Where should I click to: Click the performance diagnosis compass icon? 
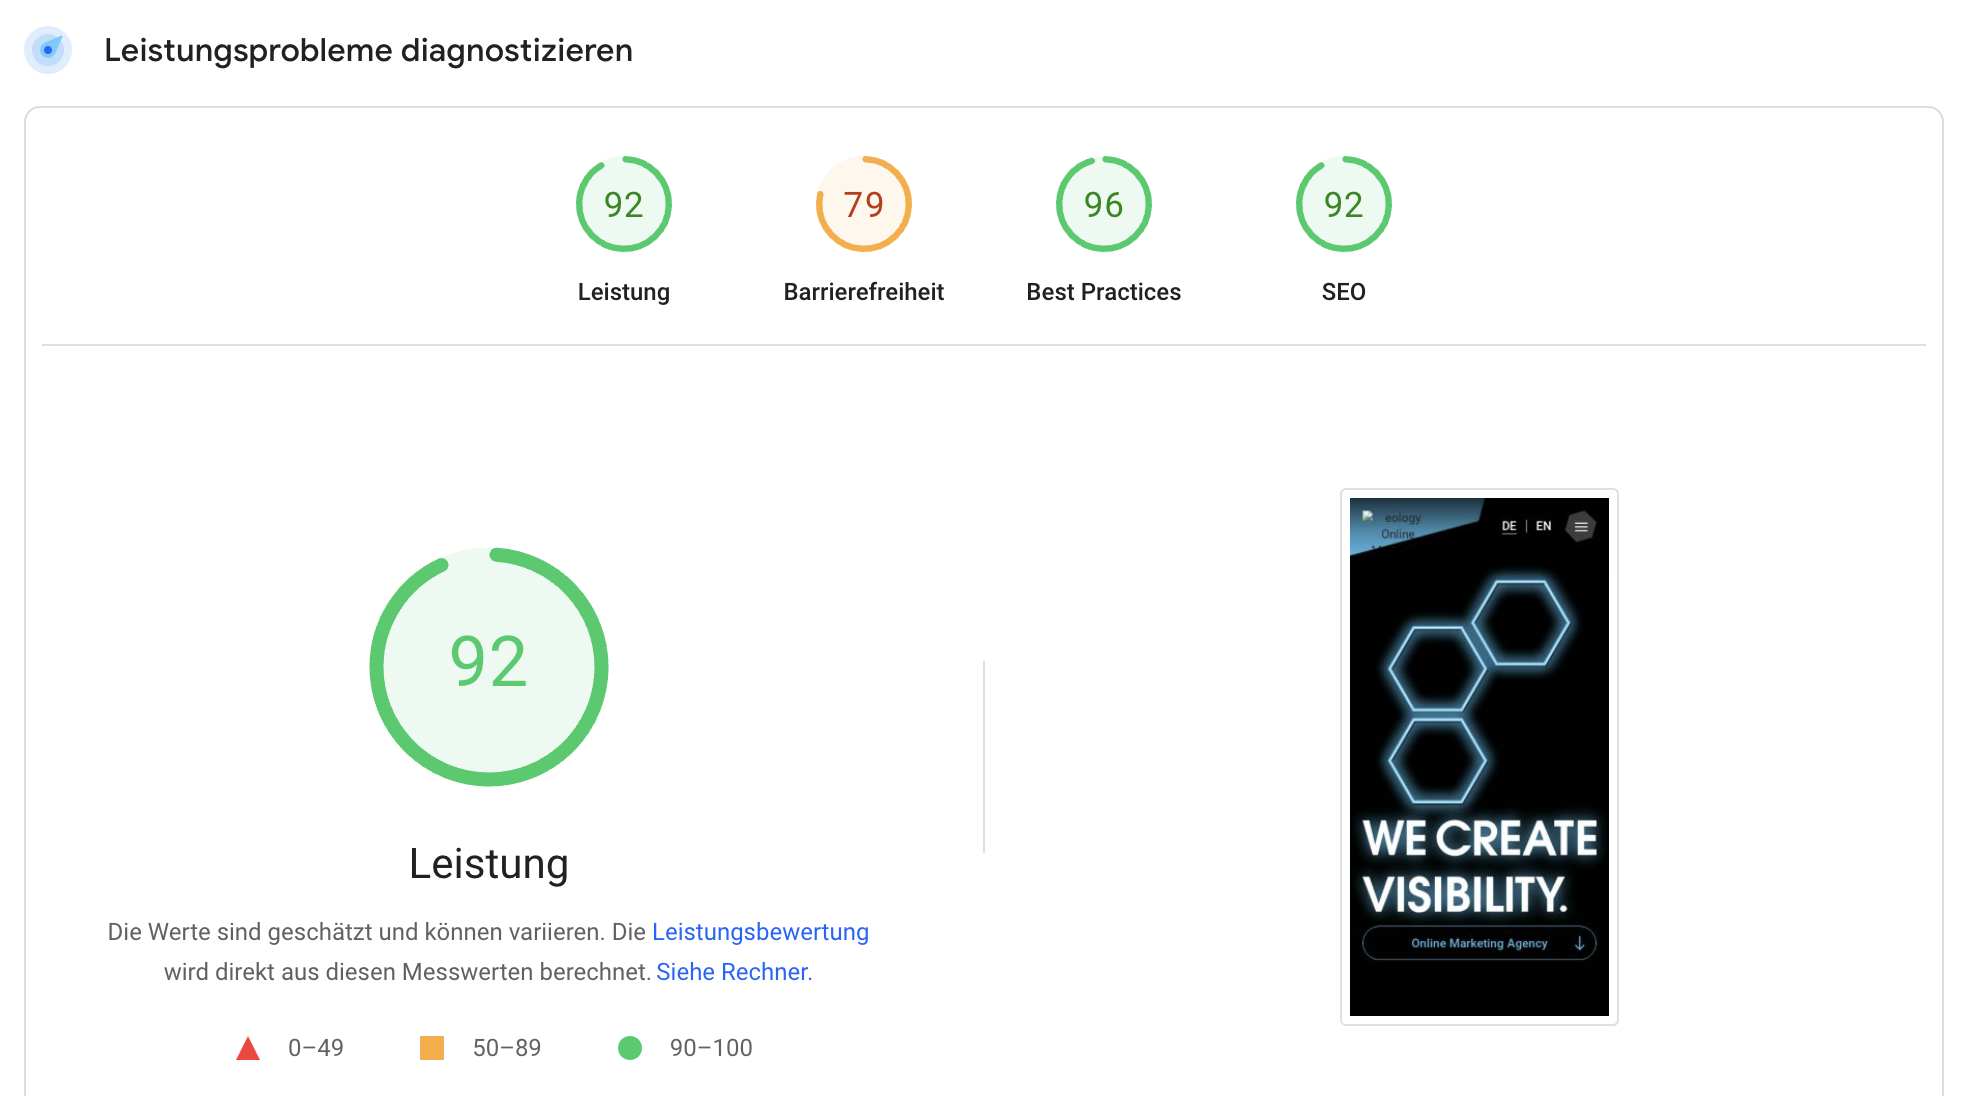click(48, 50)
